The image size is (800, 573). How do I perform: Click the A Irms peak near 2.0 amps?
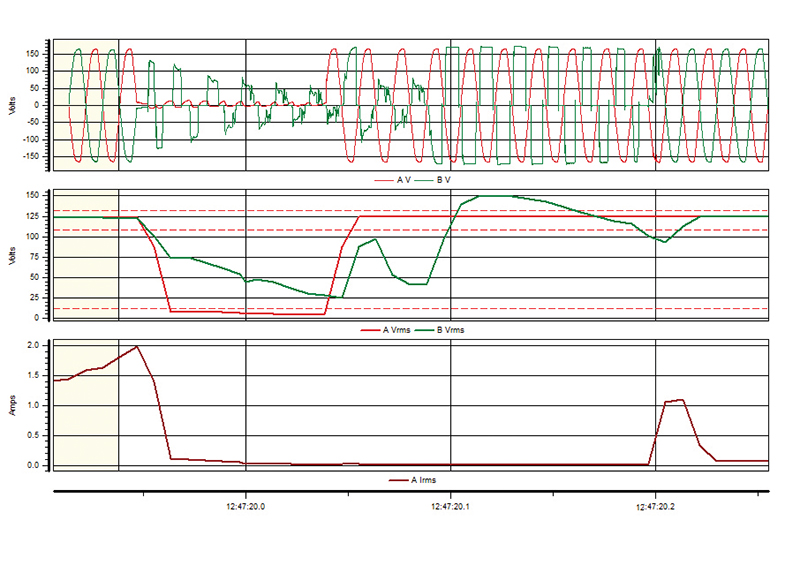coord(137,346)
